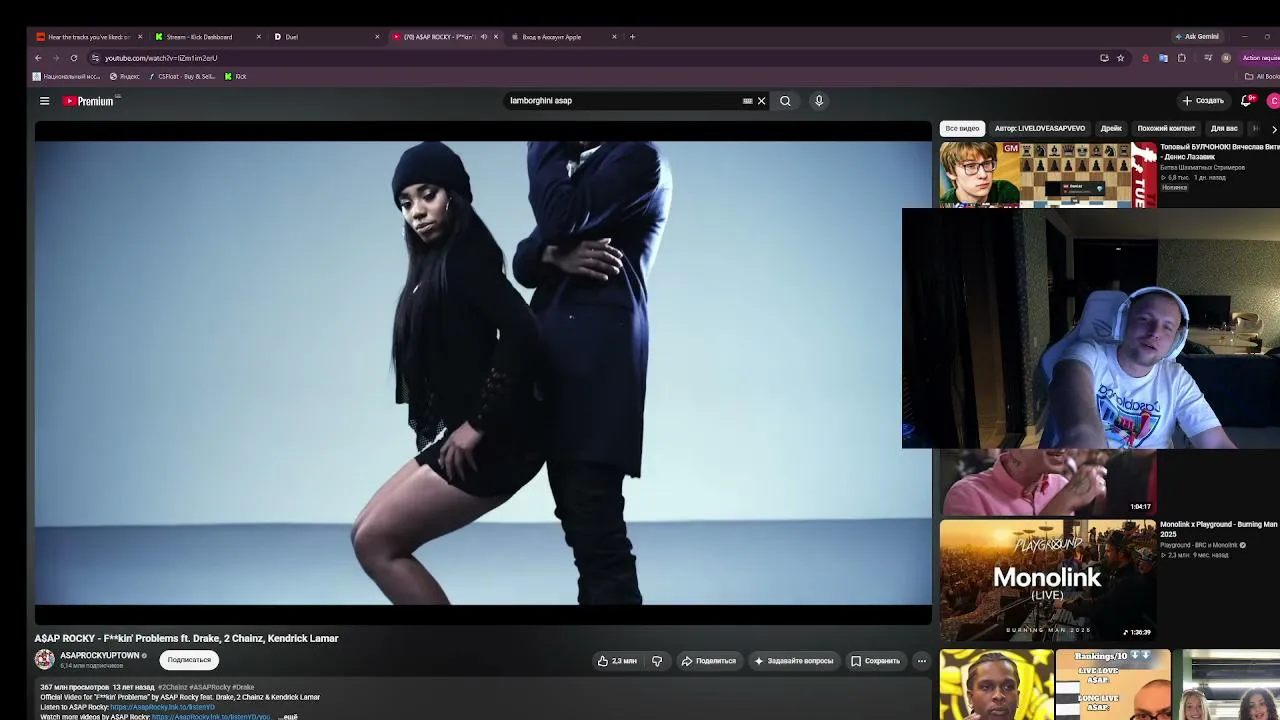Open the red extension icon in toolbar

(x=1145, y=58)
